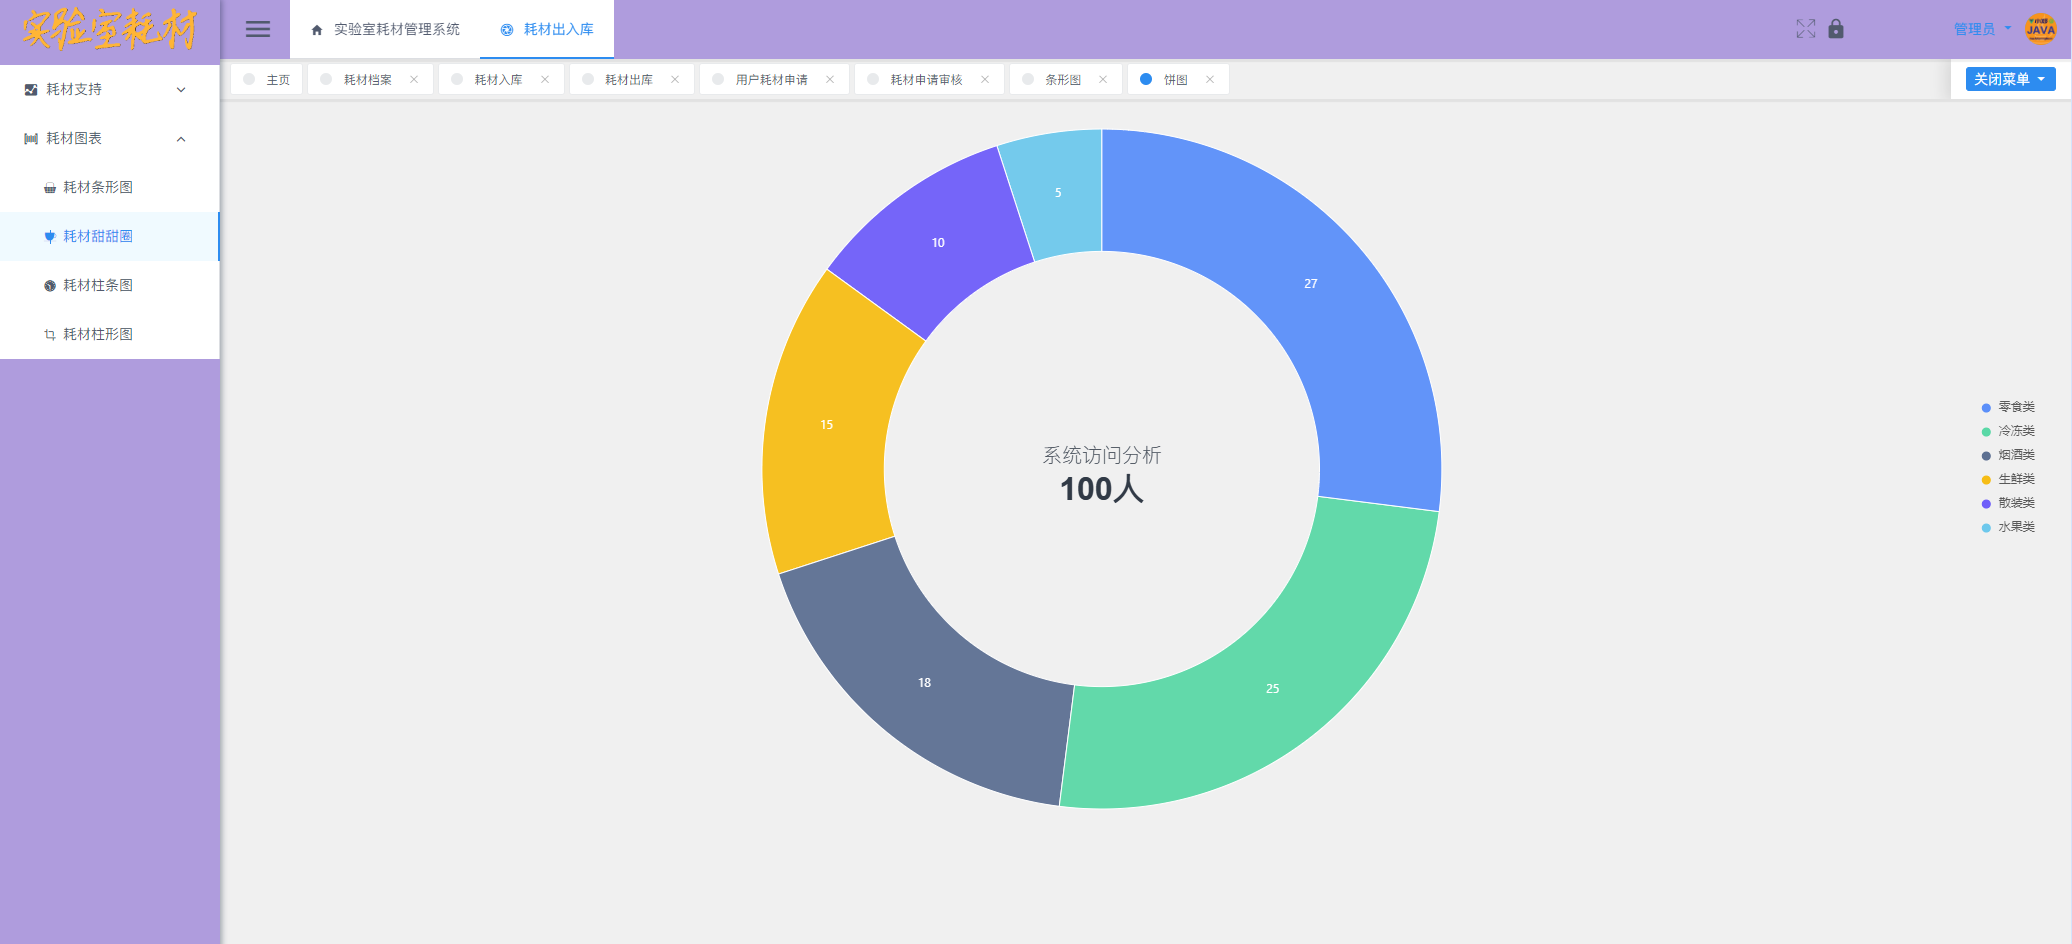The image size is (2072, 944).
Task: Toggle 零食类 legend series visibility
Action: pos(2007,407)
